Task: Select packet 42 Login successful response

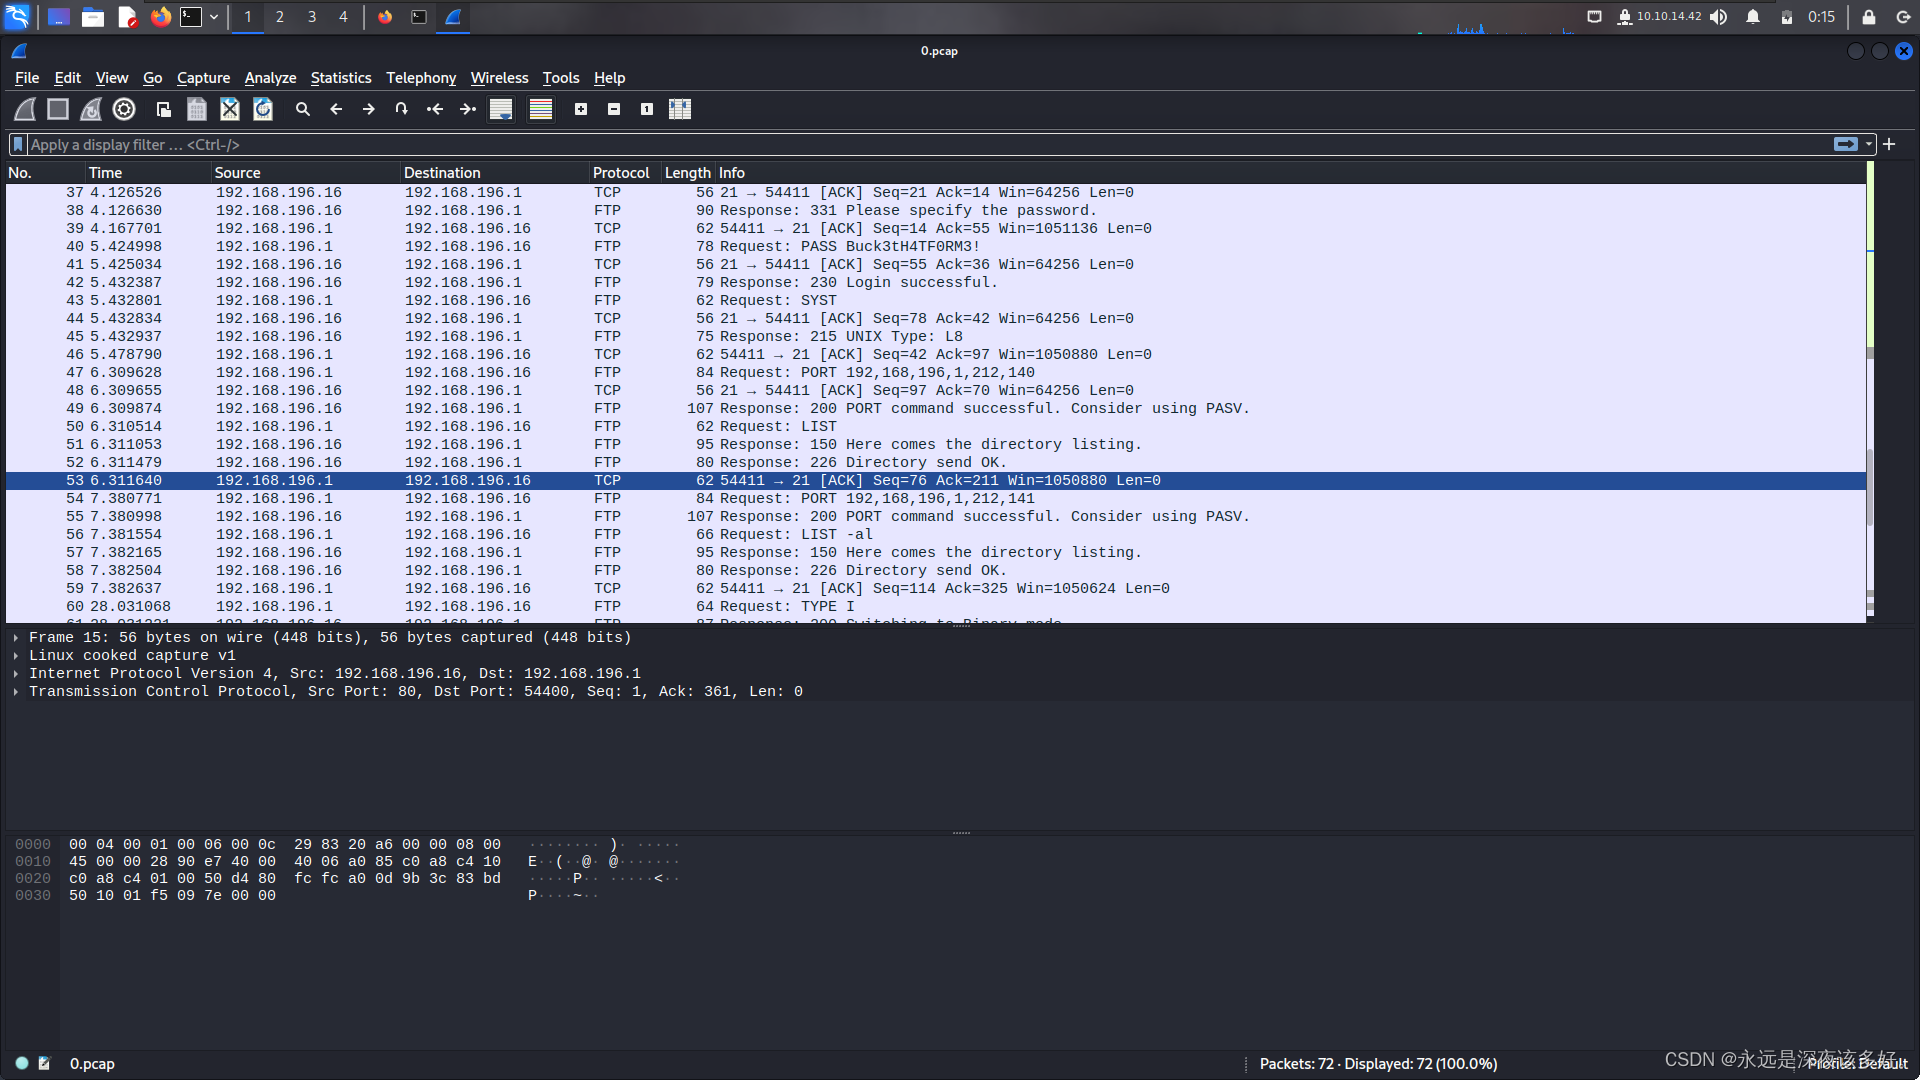Action: pyautogui.click(x=935, y=283)
